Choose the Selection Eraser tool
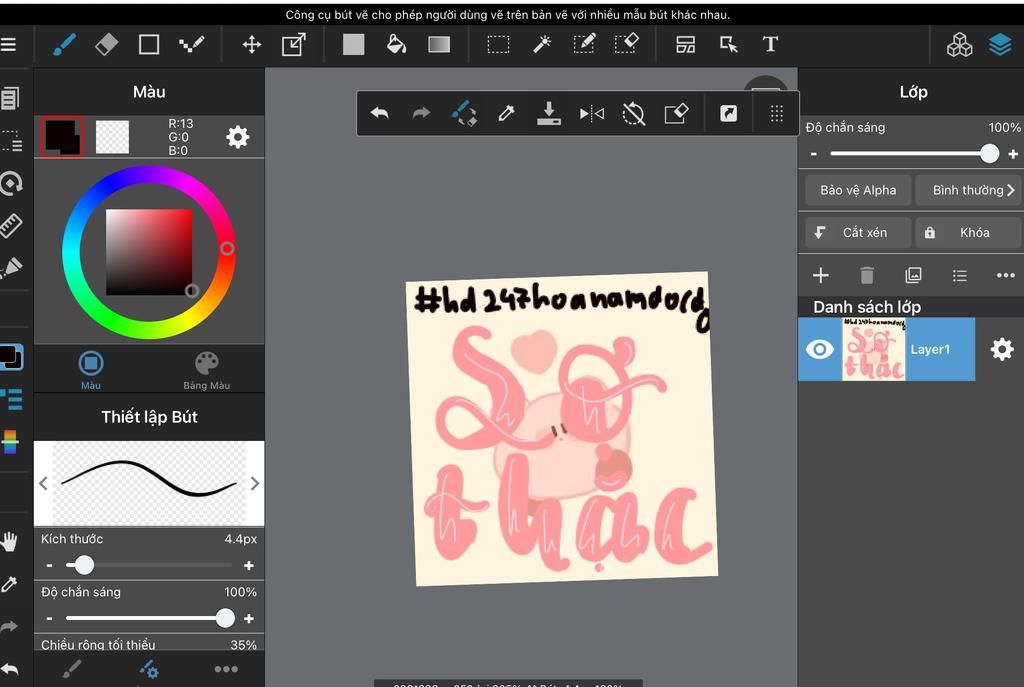Screen dimensions: 1024x687 626,44
